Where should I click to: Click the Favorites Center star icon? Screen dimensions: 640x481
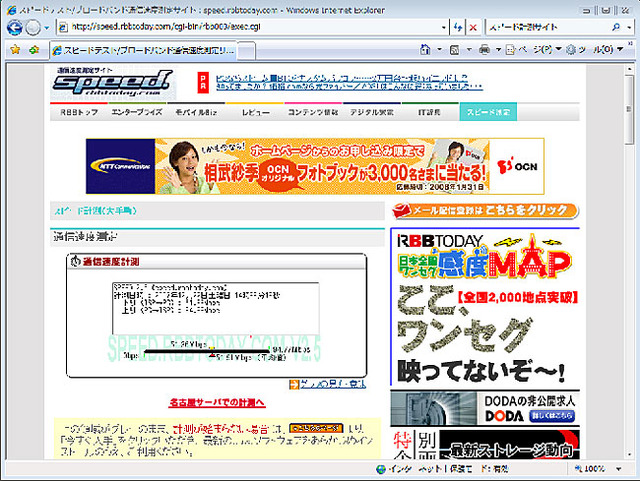click(15, 50)
